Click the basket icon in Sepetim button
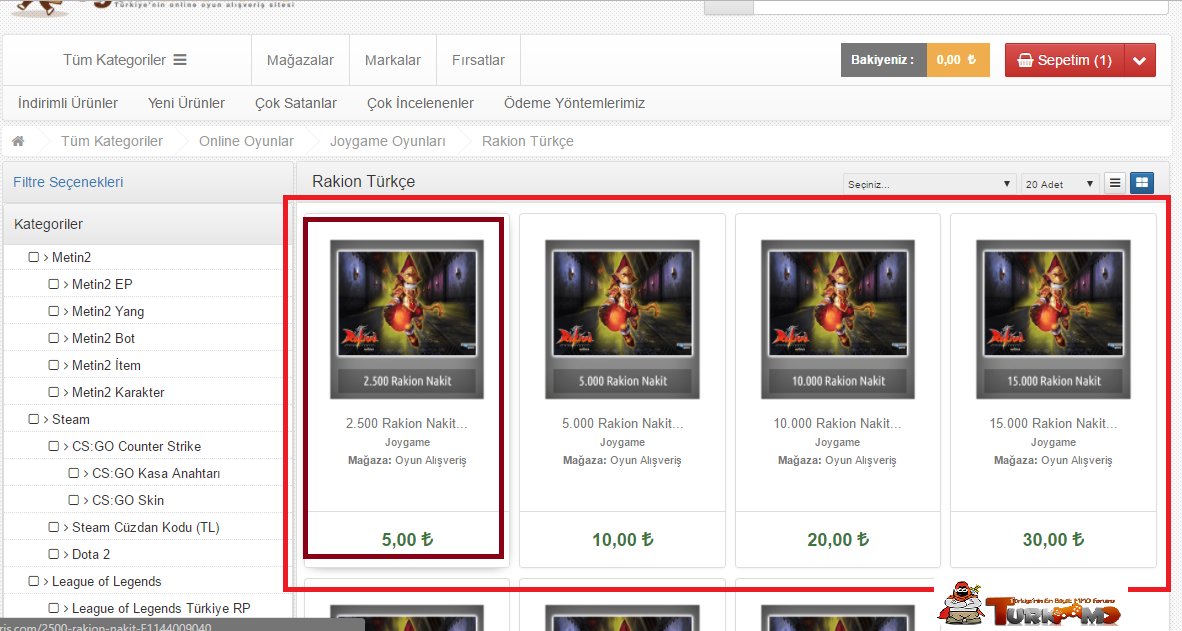The width and height of the screenshot is (1182, 631). 1025,60
